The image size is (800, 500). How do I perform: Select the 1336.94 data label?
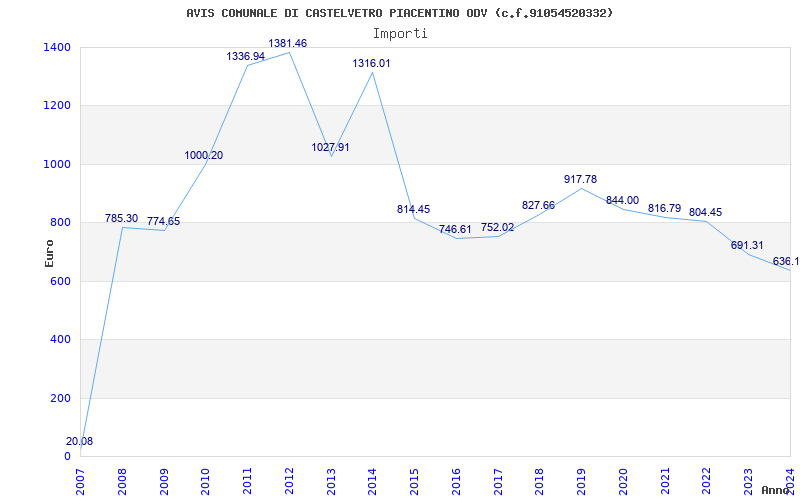246,56
